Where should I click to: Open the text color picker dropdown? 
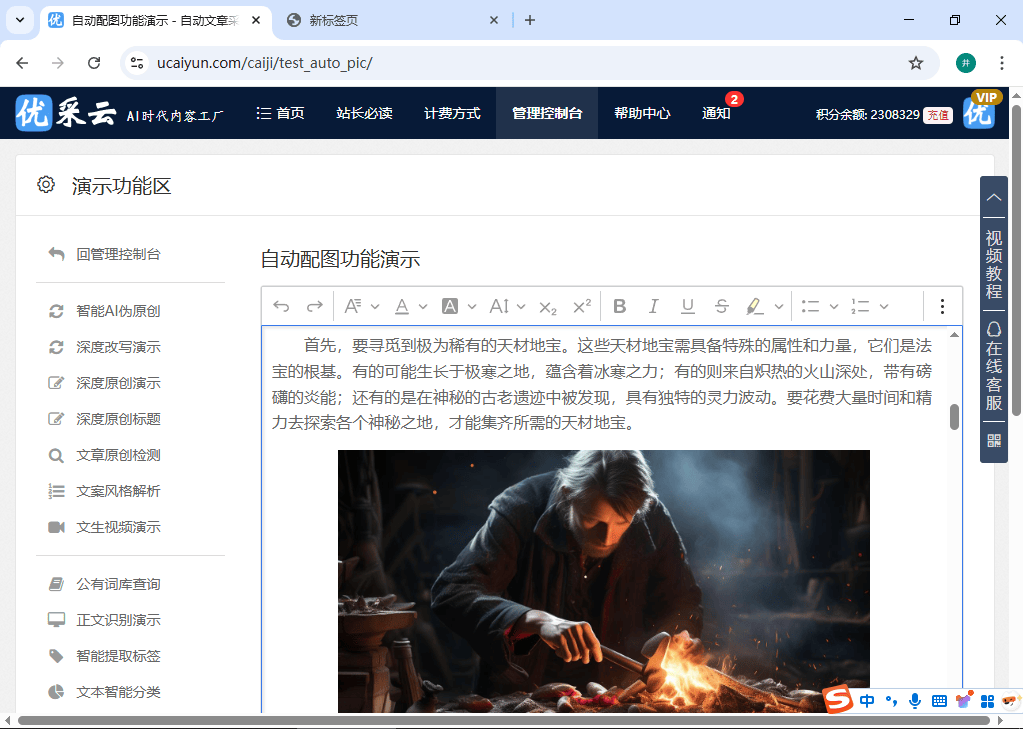(x=425, y=306)
